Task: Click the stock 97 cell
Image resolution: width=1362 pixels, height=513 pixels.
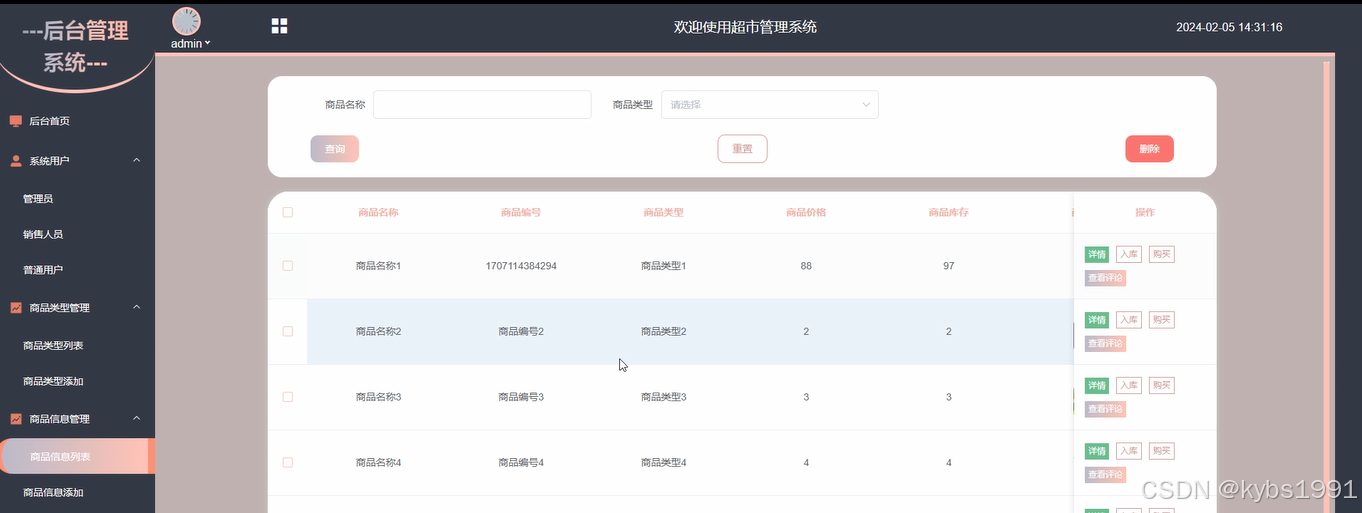Action: point(948,266)
